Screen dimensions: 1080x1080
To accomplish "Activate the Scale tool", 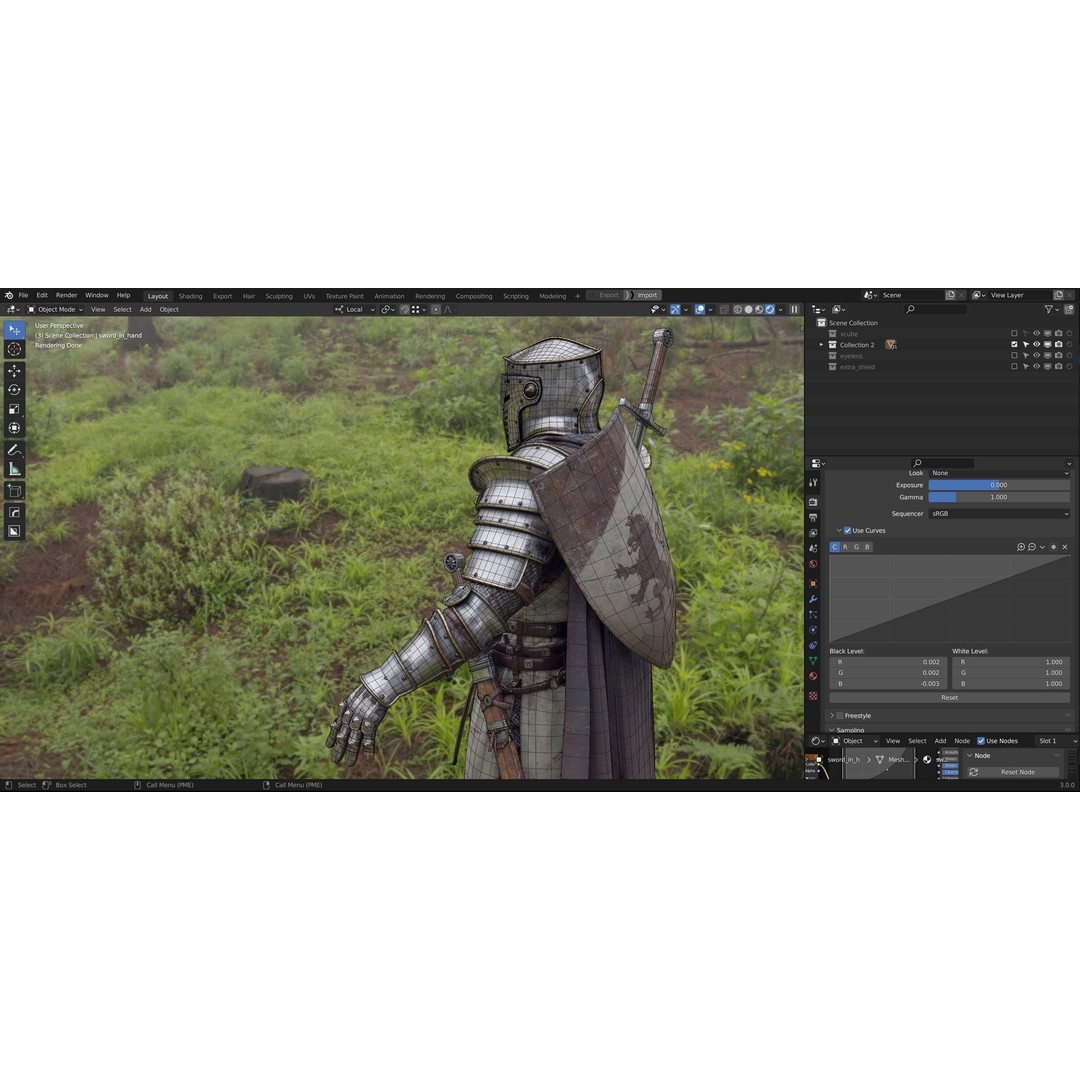I will point(14,409).
